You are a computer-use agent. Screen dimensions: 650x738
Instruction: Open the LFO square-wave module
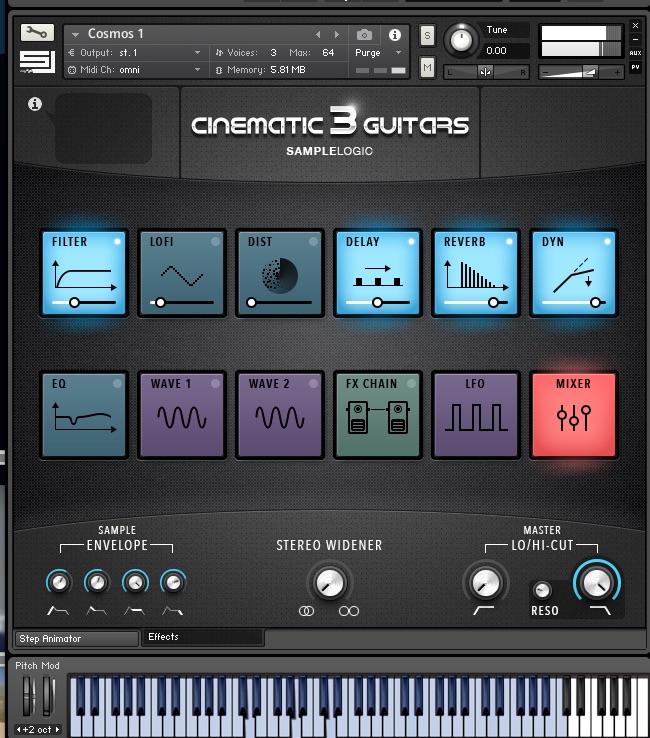[x=476, y=413]
